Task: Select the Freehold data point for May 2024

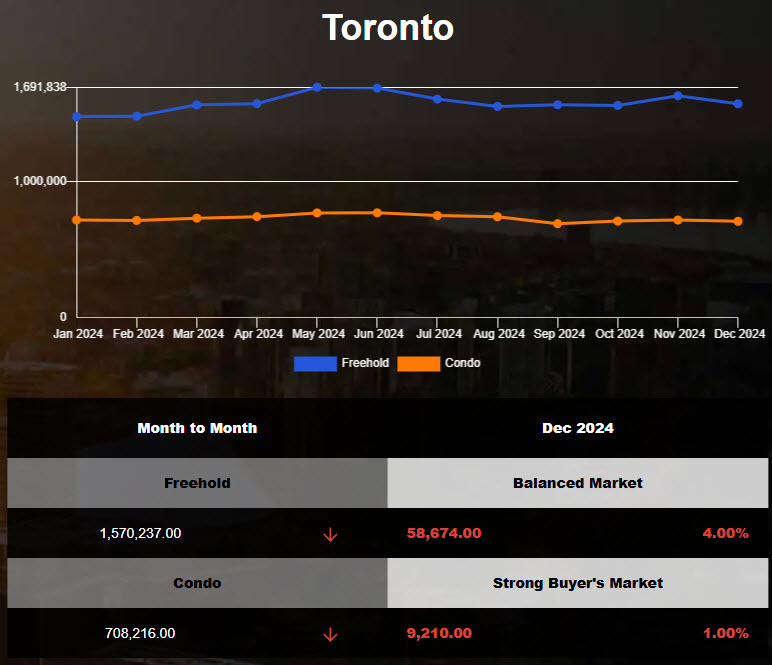Action: click(317, 87)
